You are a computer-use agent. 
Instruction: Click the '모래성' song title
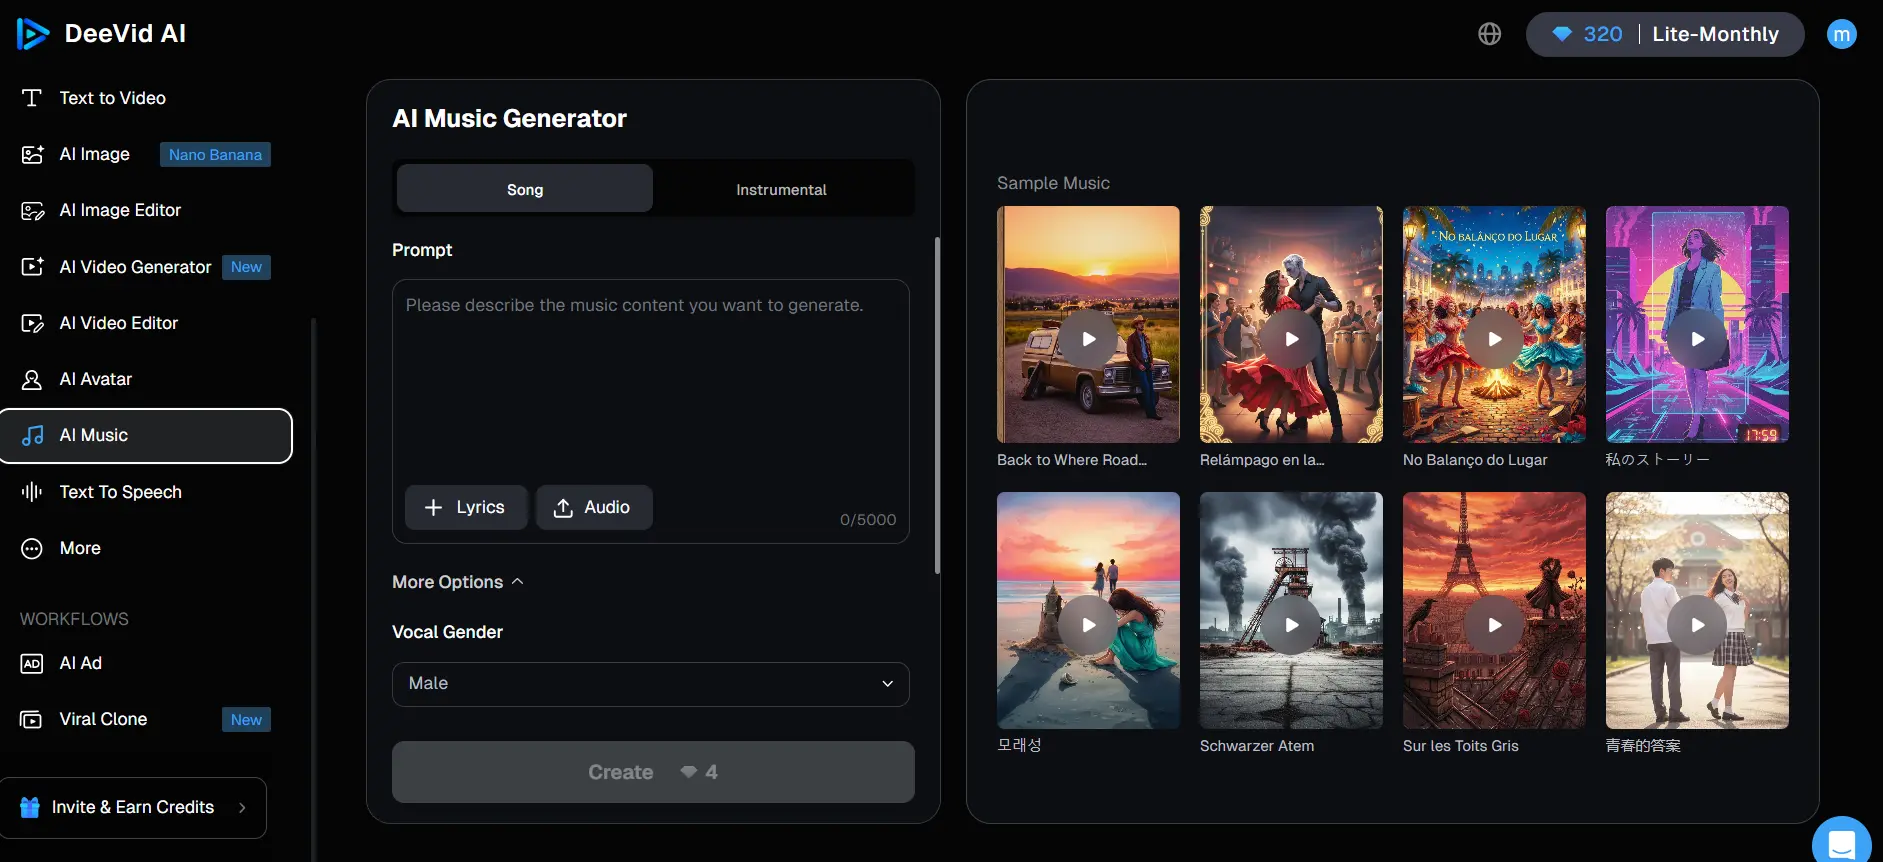tap(1019, 746)
